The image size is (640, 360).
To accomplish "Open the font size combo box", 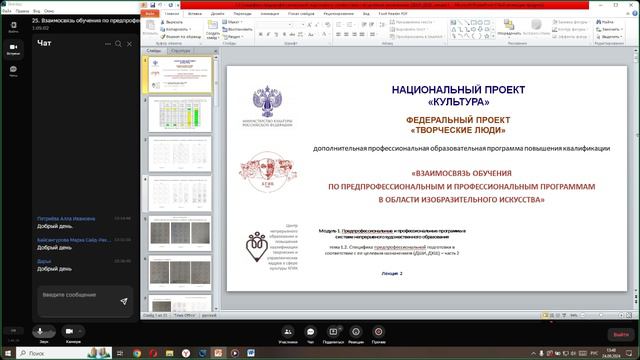I will [x=300, y=25].
